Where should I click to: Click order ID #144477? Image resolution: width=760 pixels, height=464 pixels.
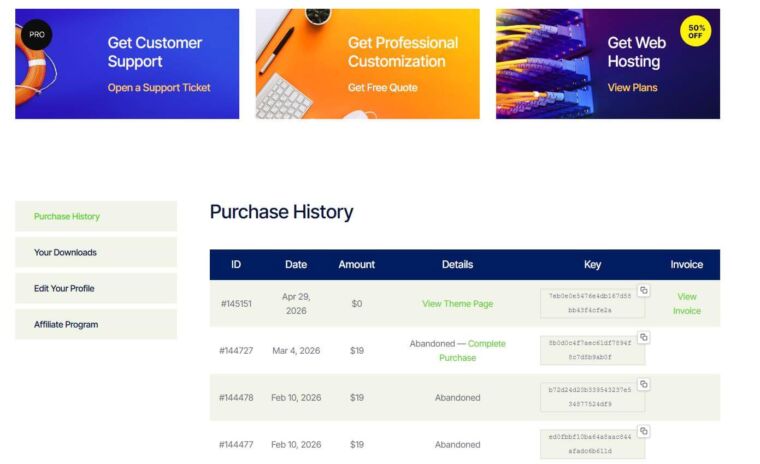(236, 445)
